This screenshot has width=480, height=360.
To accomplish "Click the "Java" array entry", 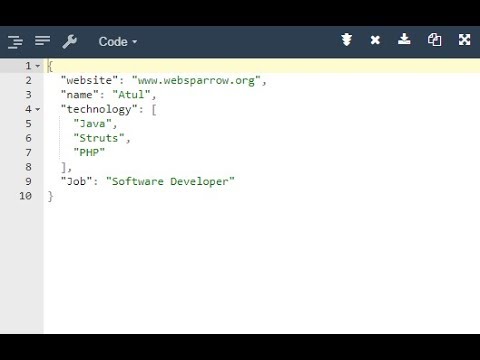I will coord(92,124).
